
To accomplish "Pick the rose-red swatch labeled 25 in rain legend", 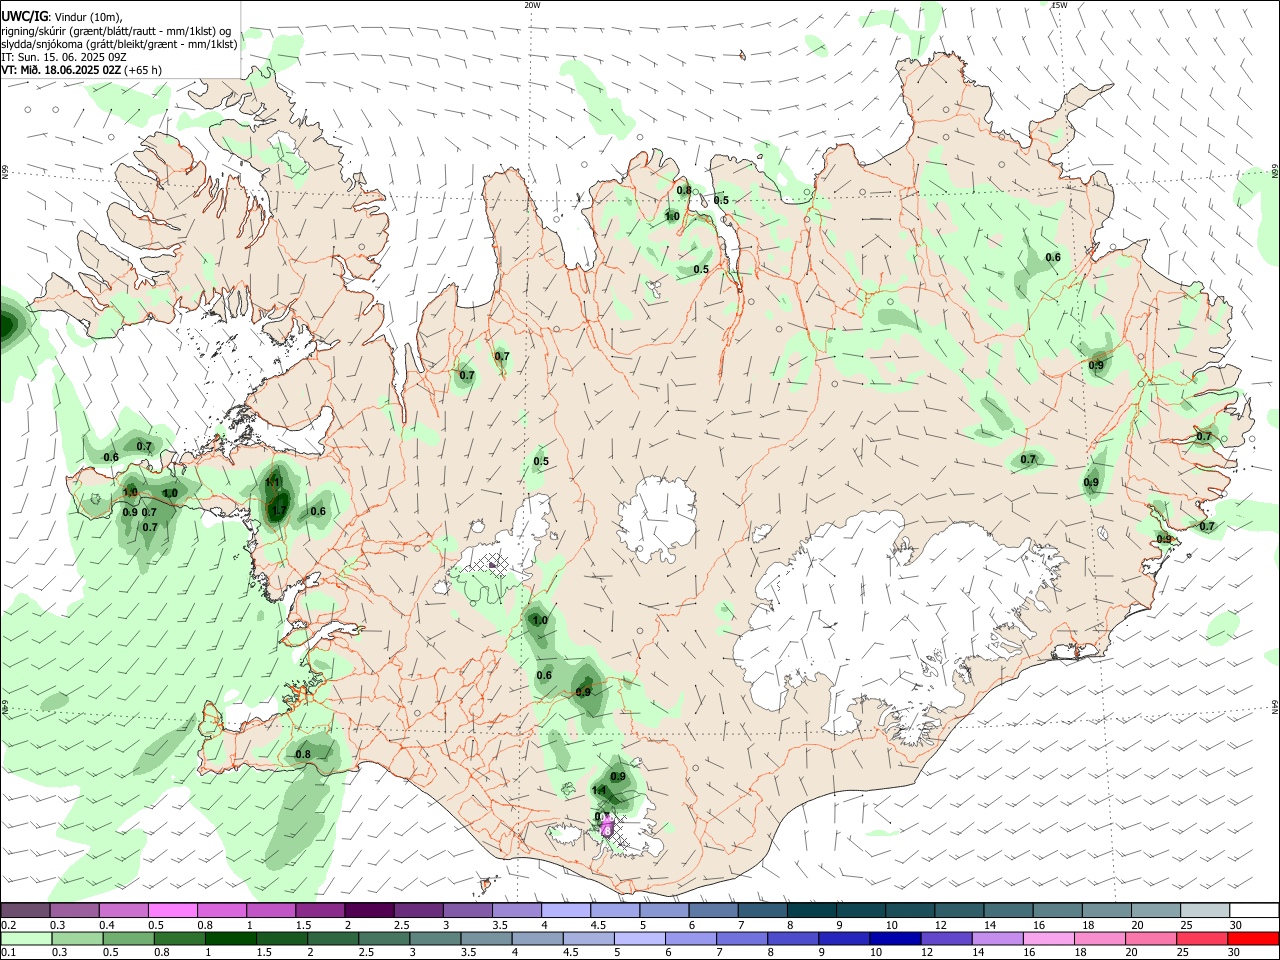I will point(1203,939).
